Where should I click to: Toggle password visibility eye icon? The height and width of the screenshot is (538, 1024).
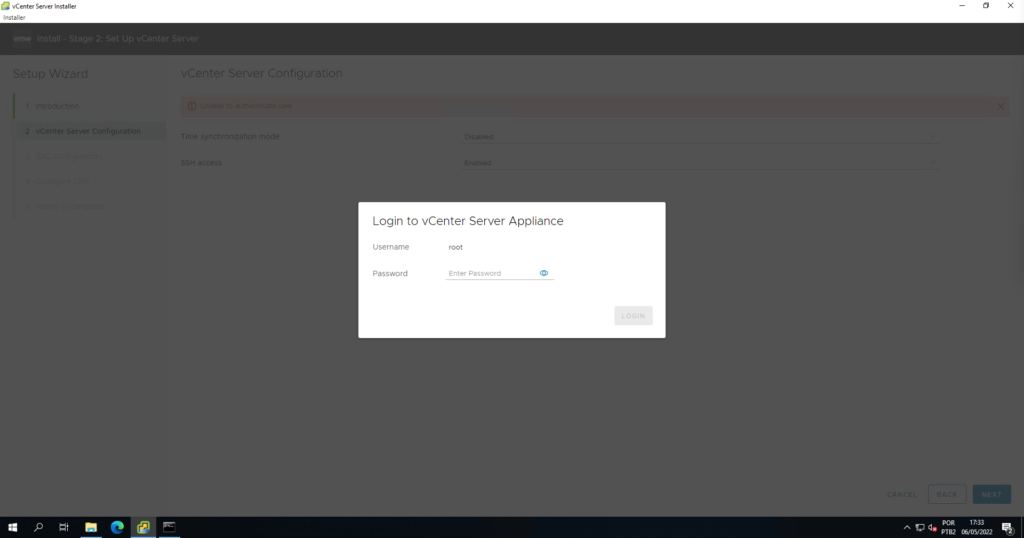point(543,273)
